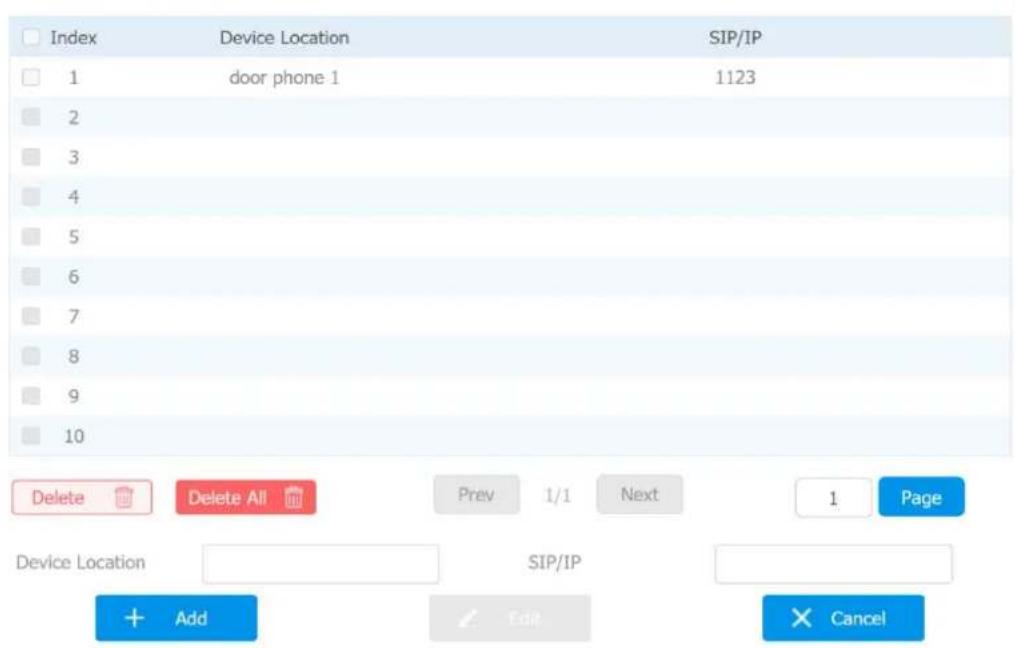The height and width of the screenshot is (648, 1015).
Task: Check the box for row 1 door phone 1
Action: point(31,77)
